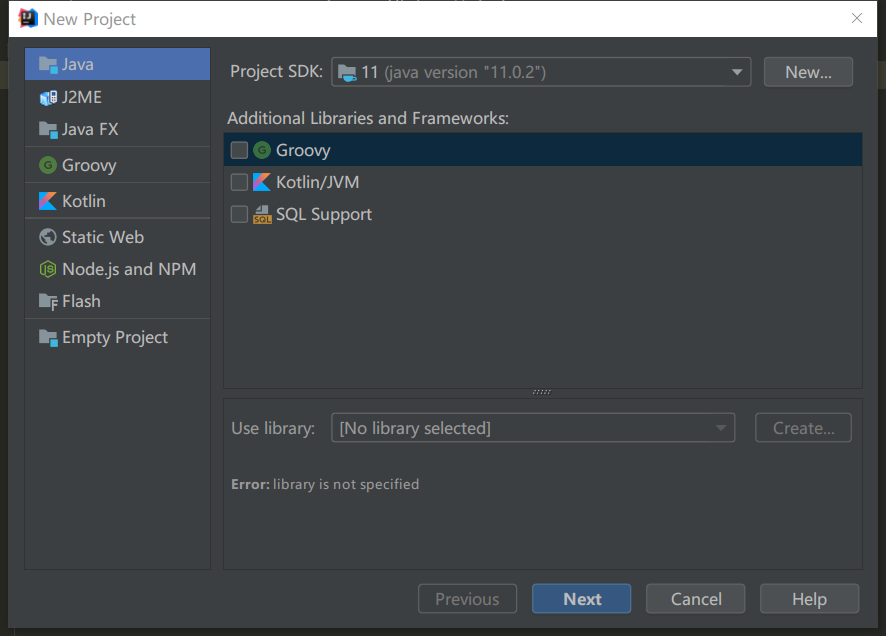
Task: Select the Groovy project type icon in sidebar
Action: pos(47,166)
